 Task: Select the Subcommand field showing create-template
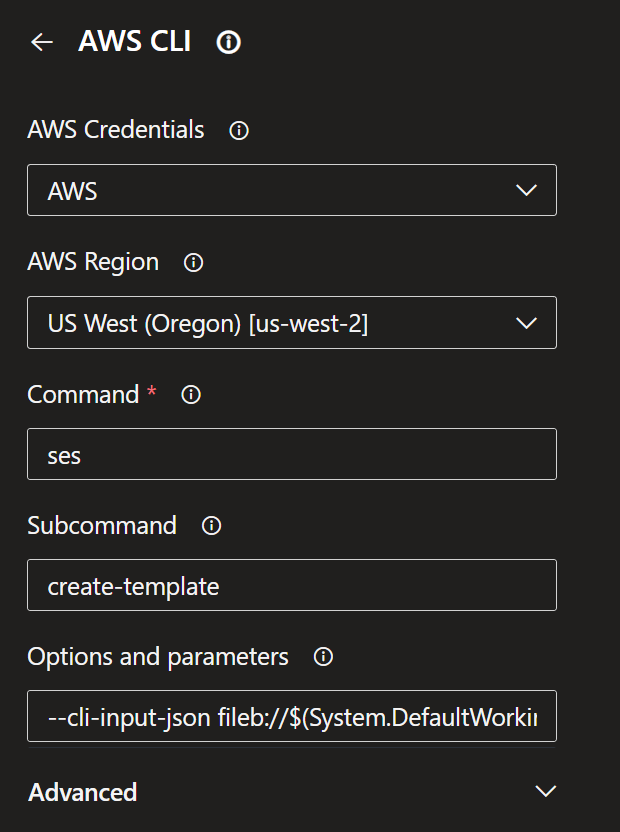click(291, 585)
